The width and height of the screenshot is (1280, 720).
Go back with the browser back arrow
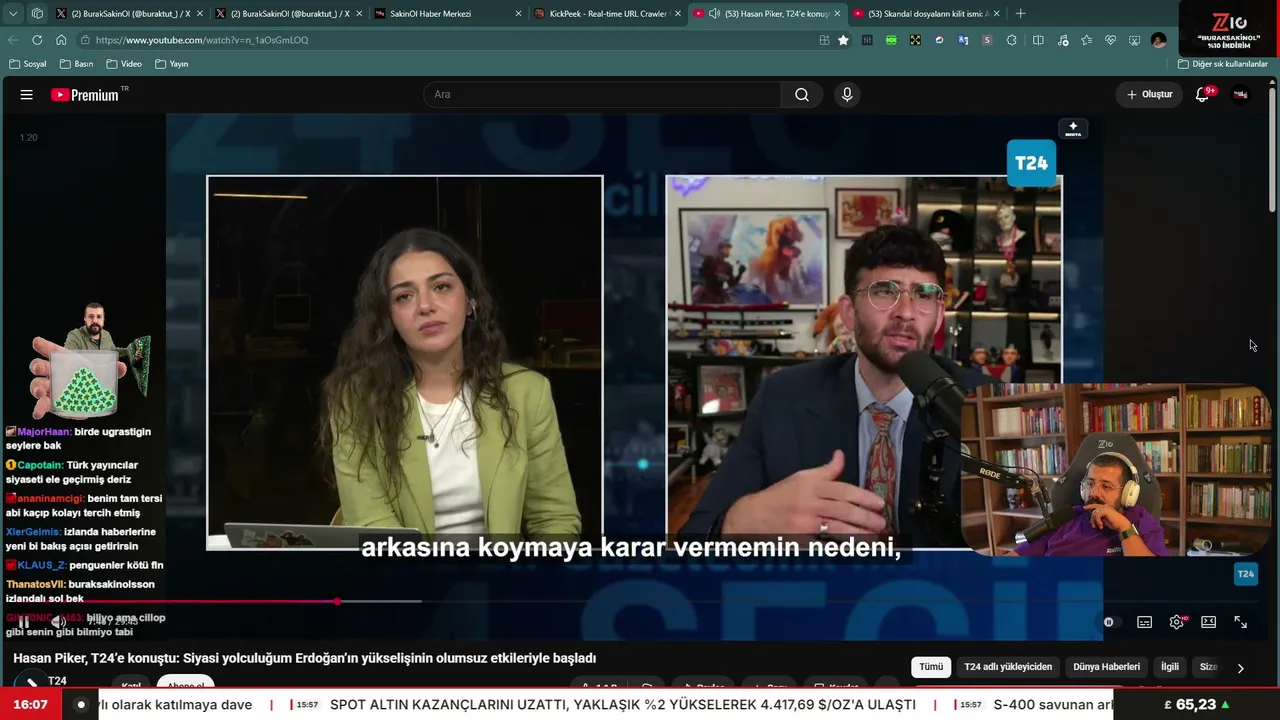(13, 40)
